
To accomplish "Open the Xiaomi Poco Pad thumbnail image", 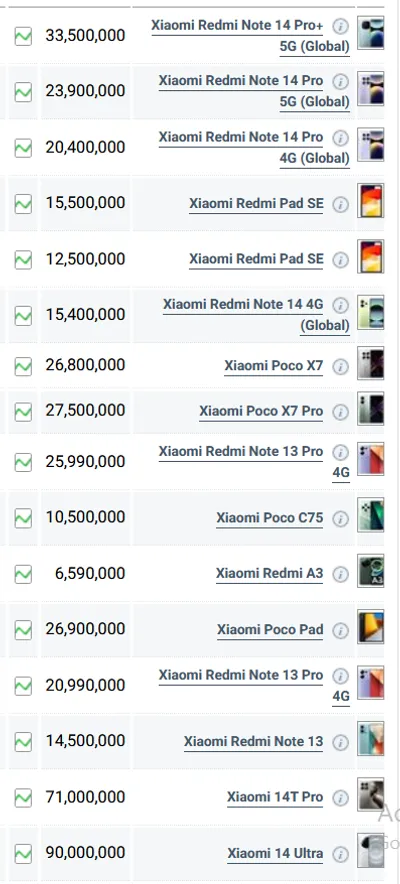I will 371,626.
